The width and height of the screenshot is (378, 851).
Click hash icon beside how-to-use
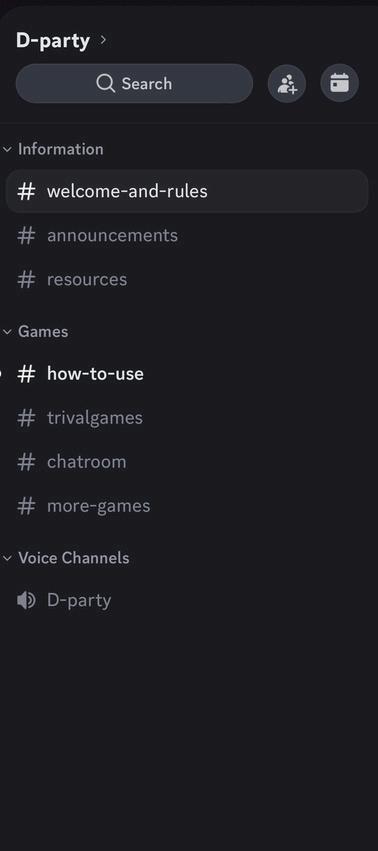[26, 373]
